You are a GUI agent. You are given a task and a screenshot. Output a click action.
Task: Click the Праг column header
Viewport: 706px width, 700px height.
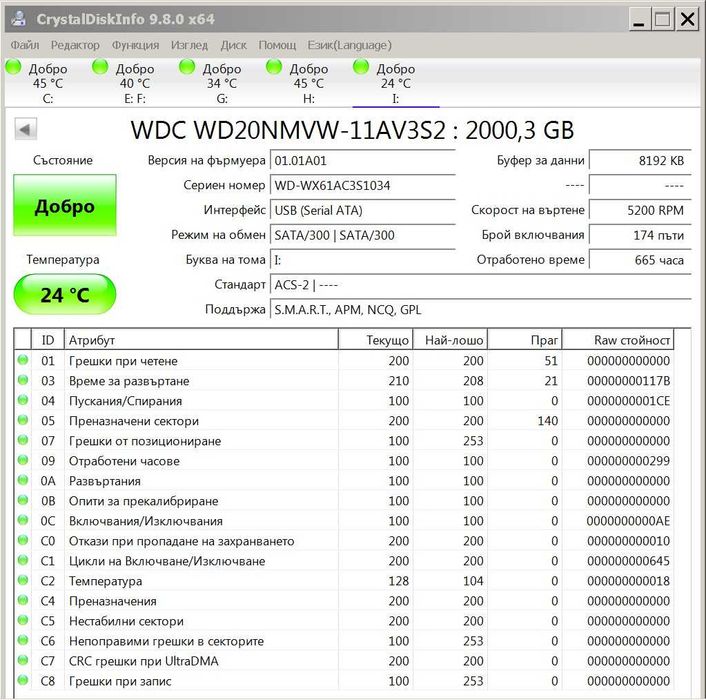[525, 340]
